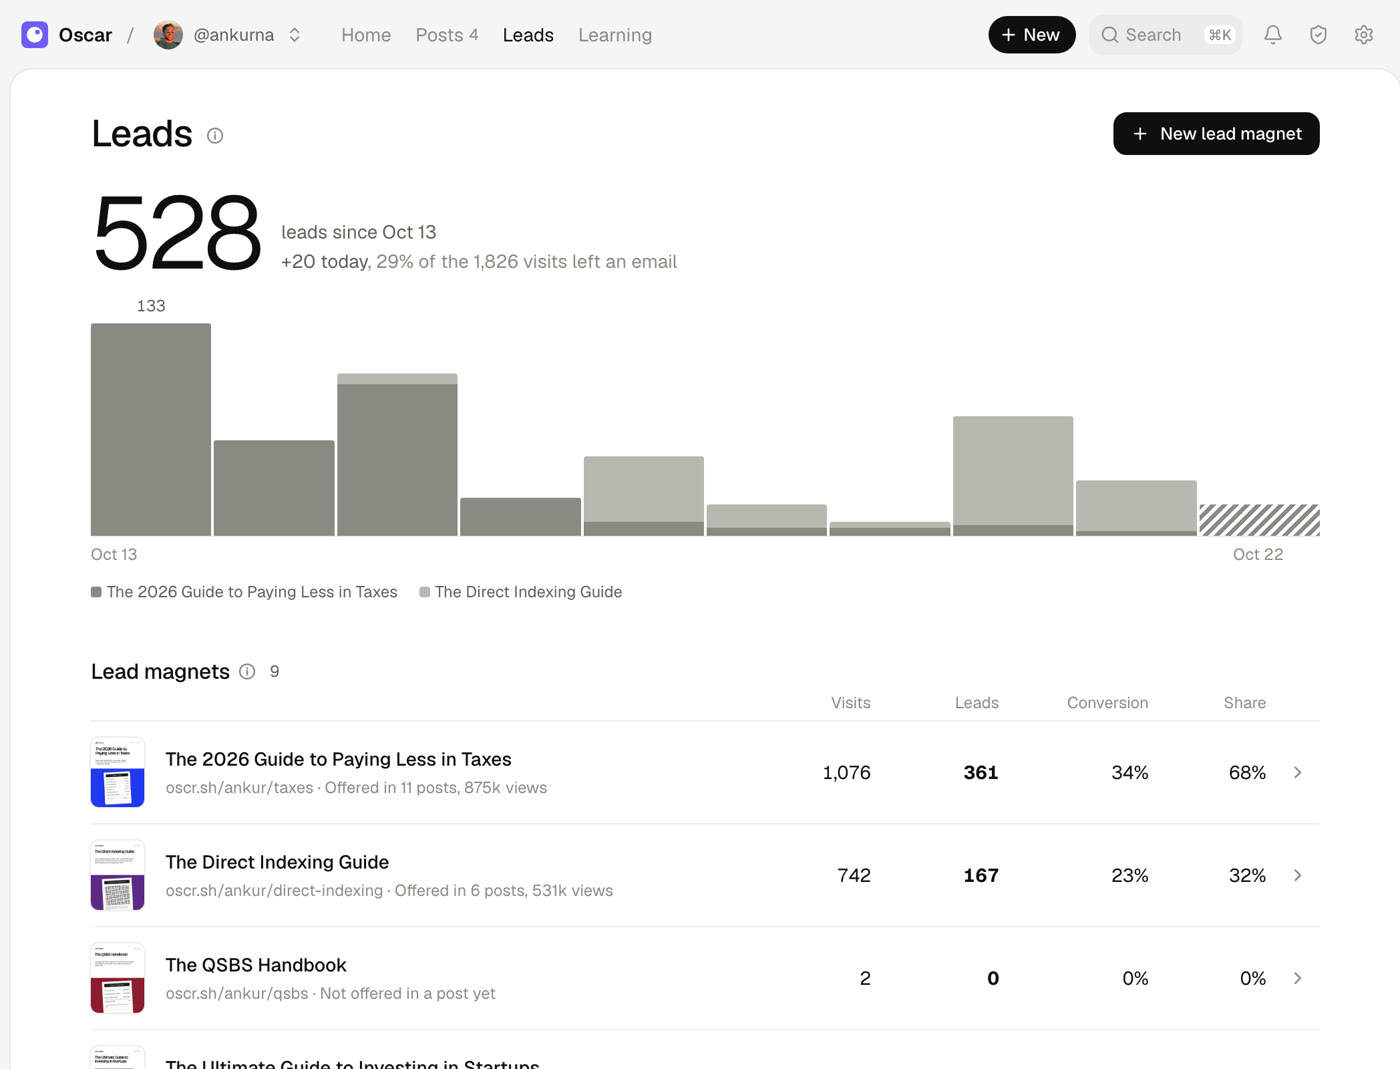Click into the Search field
1400x1069 pixels.
point(1165,35)
